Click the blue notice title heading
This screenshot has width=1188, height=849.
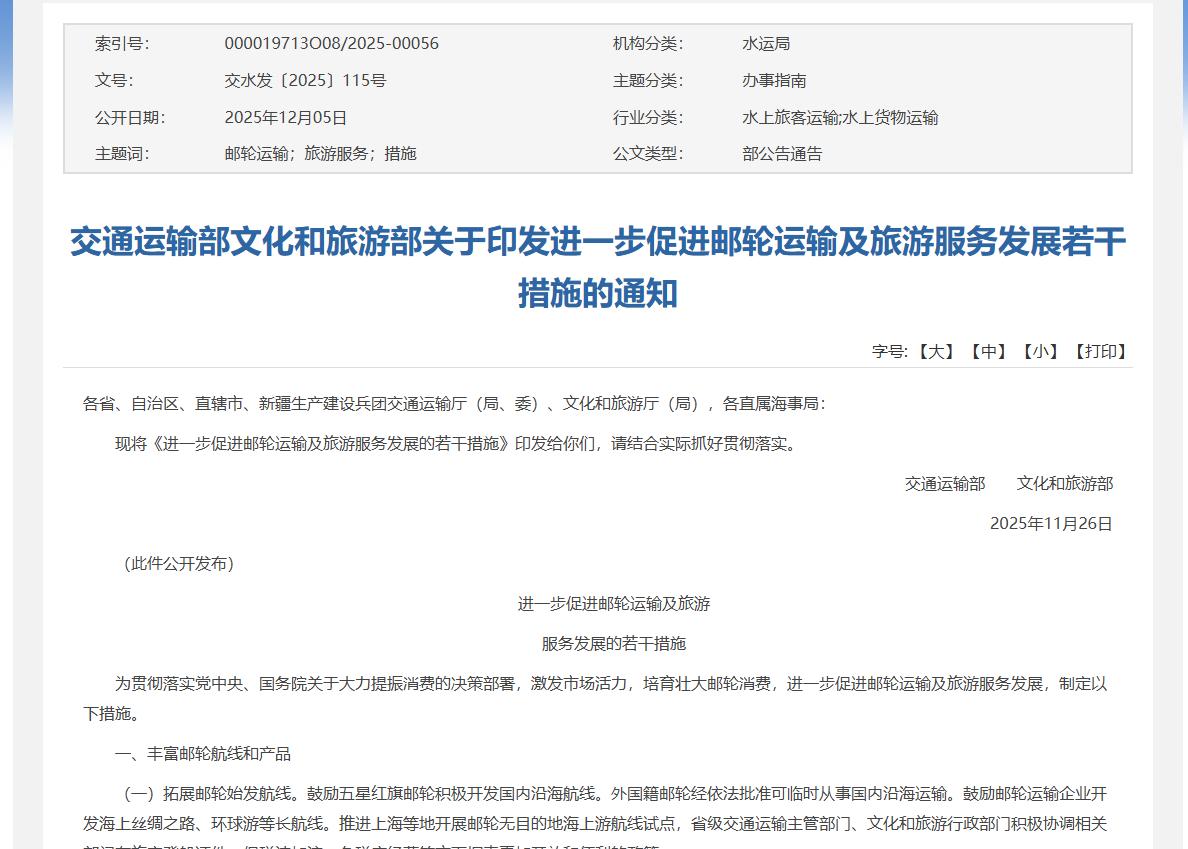pyautogui.click(x=598, y=267)
